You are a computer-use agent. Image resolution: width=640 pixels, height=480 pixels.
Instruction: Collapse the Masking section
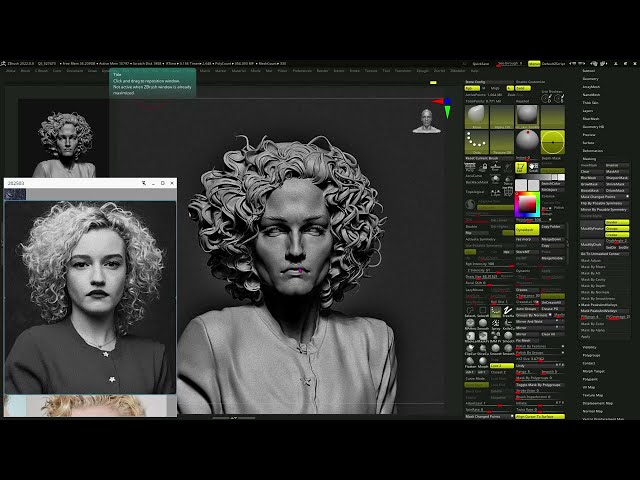pos(589,159)
